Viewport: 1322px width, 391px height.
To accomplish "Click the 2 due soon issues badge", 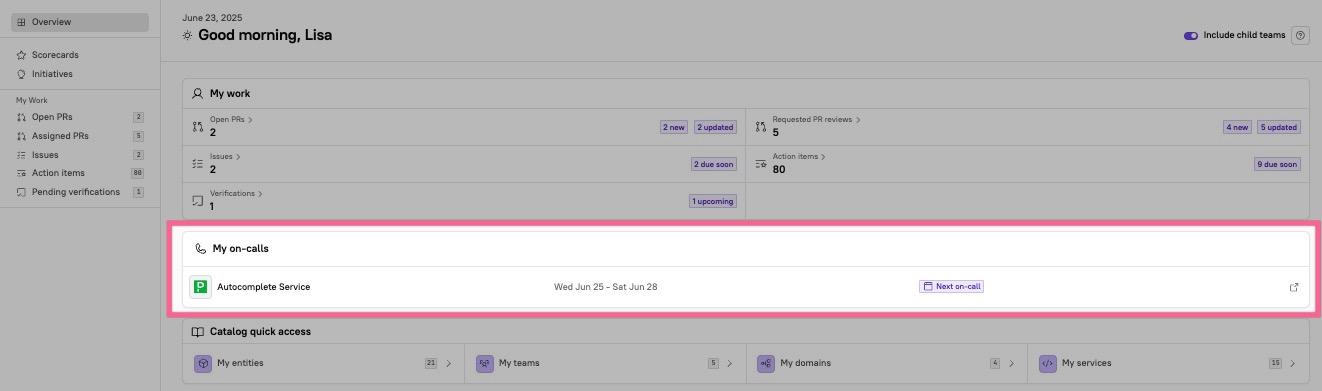I will click(713, 164).
